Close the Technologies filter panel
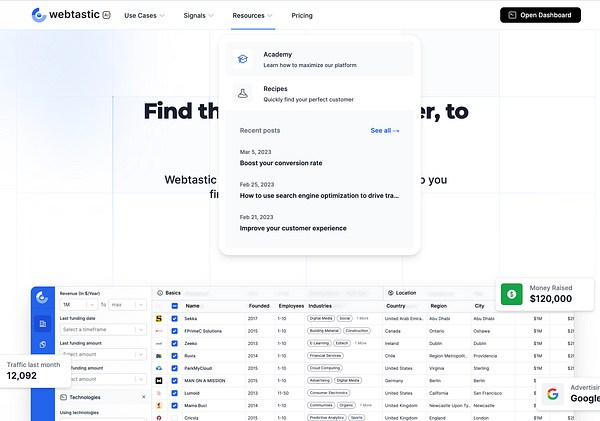 tap(143, 397)
